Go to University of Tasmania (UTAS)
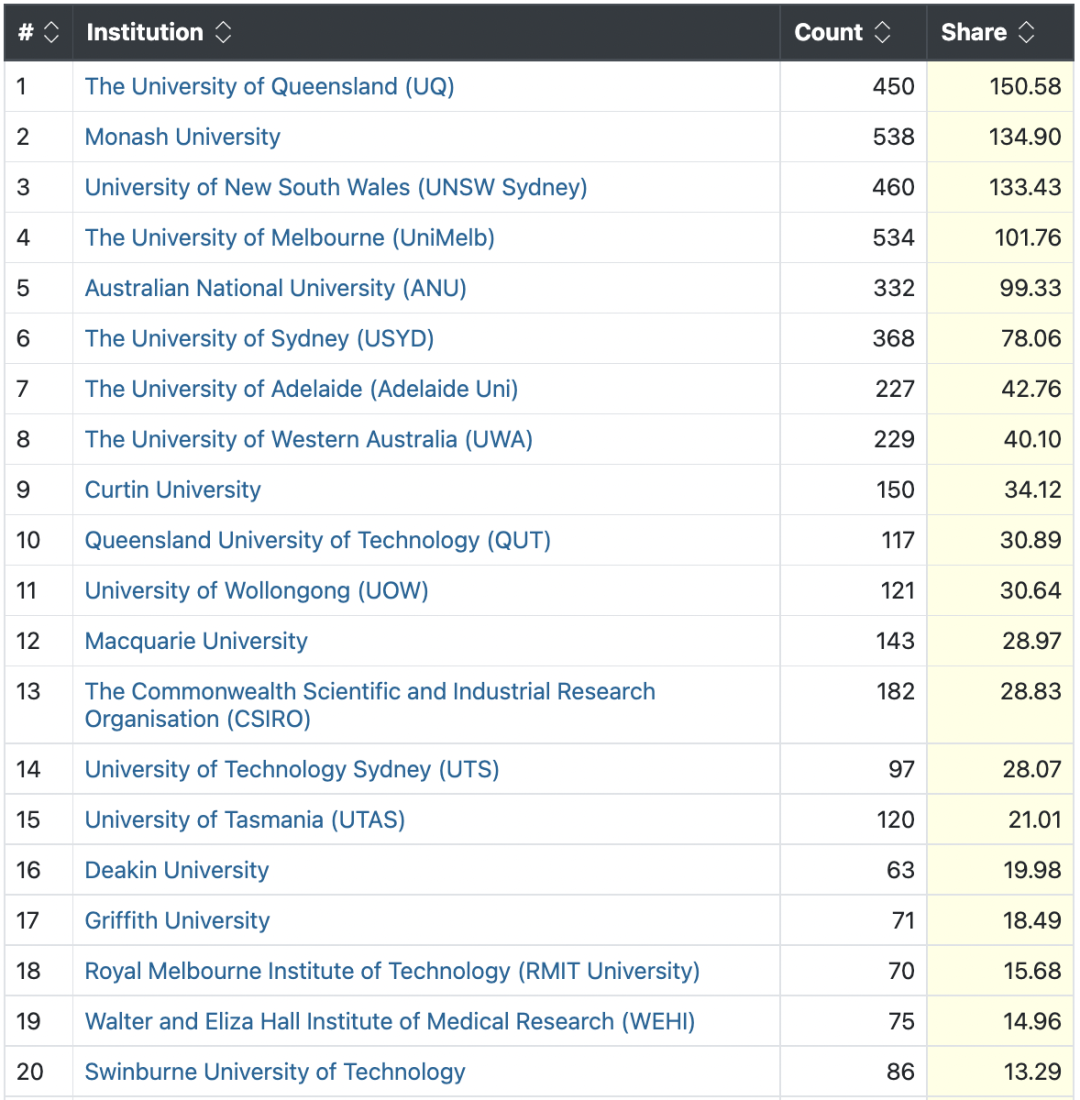This screenshot has height=1100, width=1080. [244, 820]
